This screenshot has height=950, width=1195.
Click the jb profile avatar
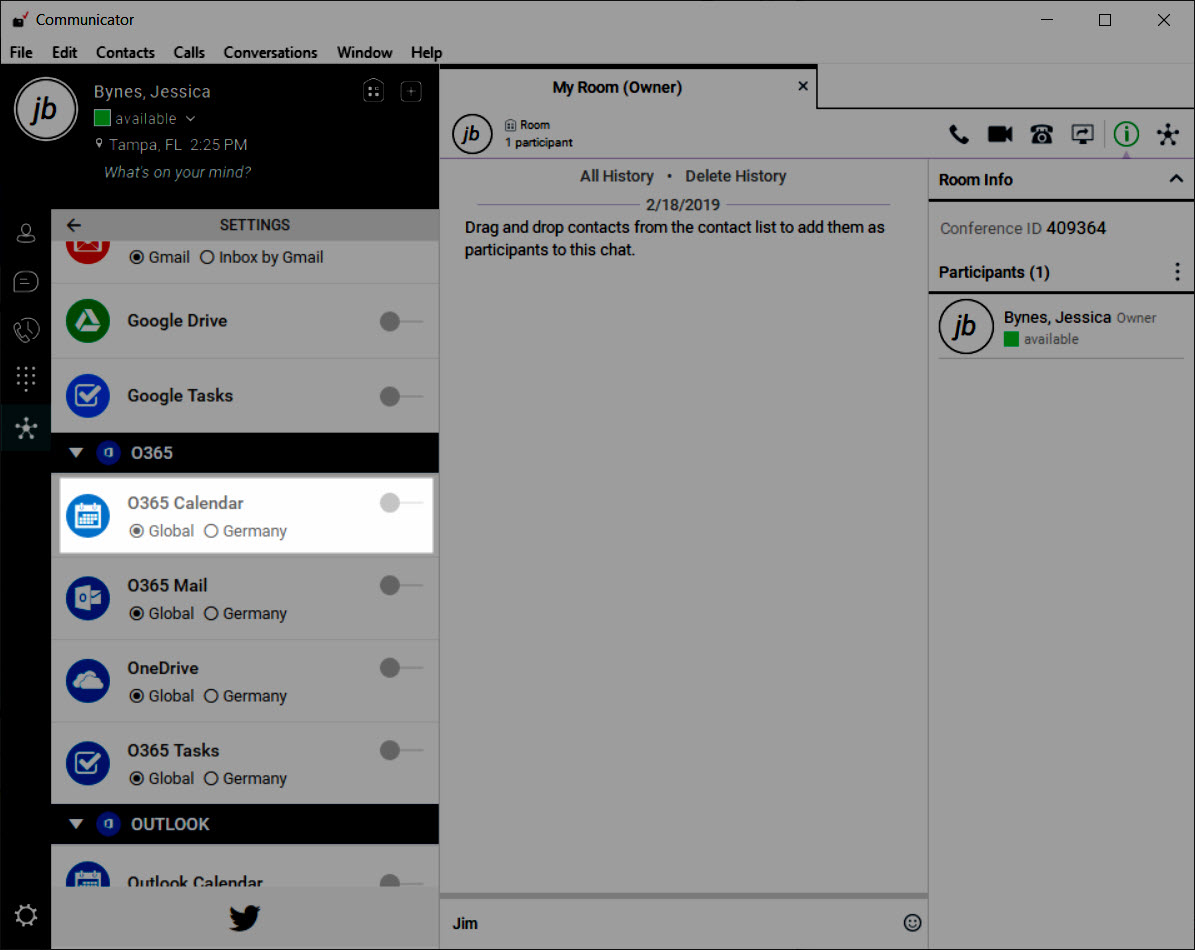[46, 109]
